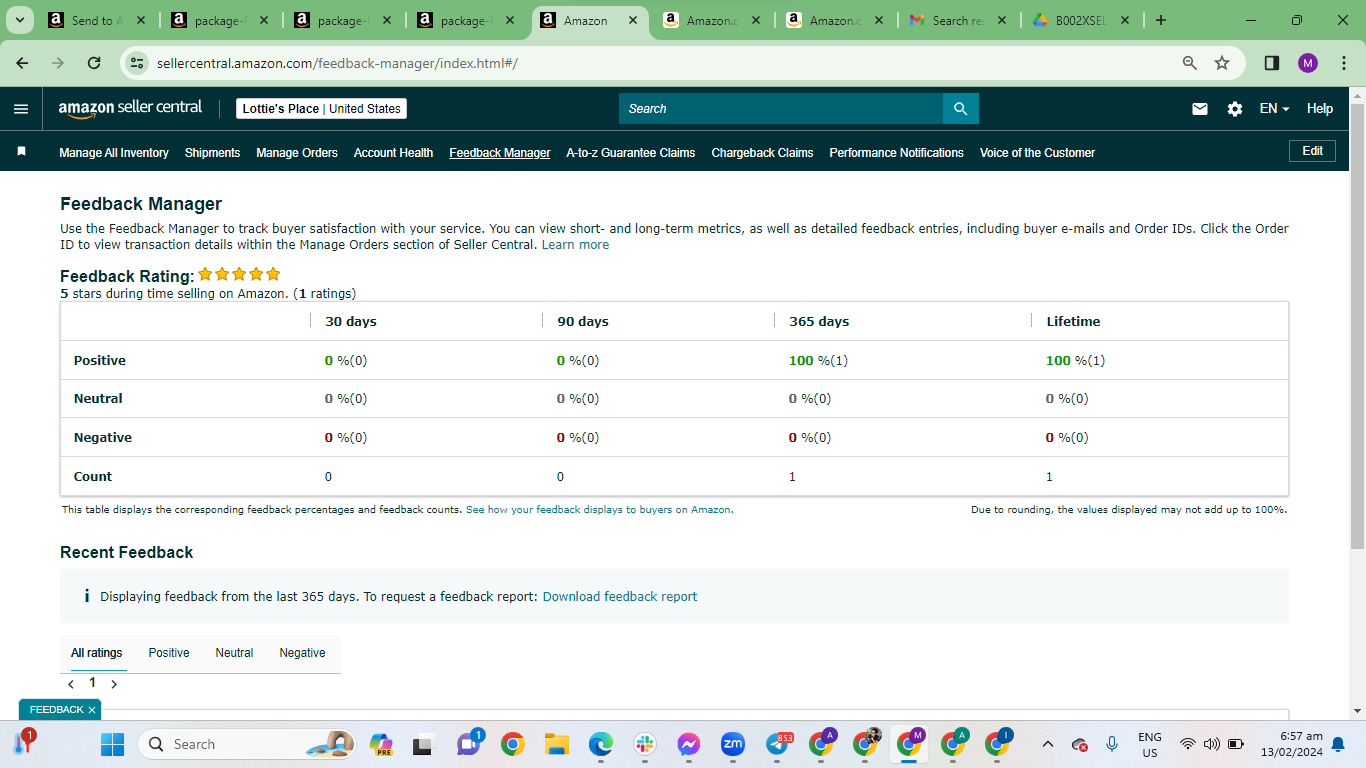Image resolution: width=1366 pixels, height=768 pixels.
Task: Click the zoom magnifier icon in address bar
Action: (1190, 63)
